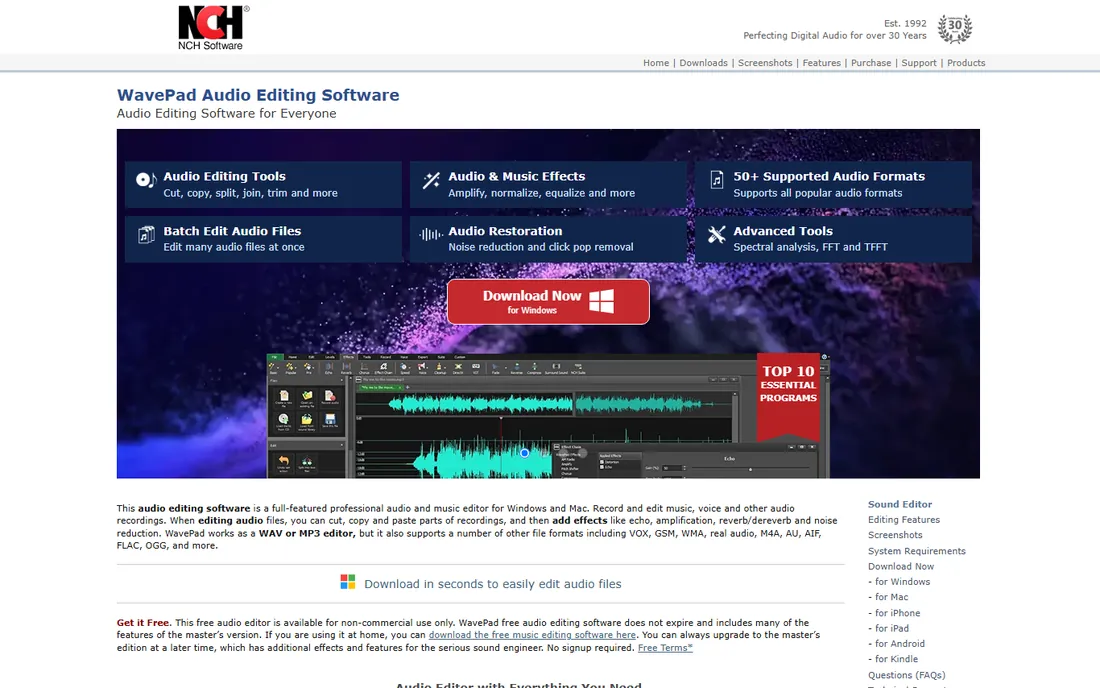Screen dimensions: 1100x688
Task: Select the for Windows sidebar link
Action: [x=902, y=582]
